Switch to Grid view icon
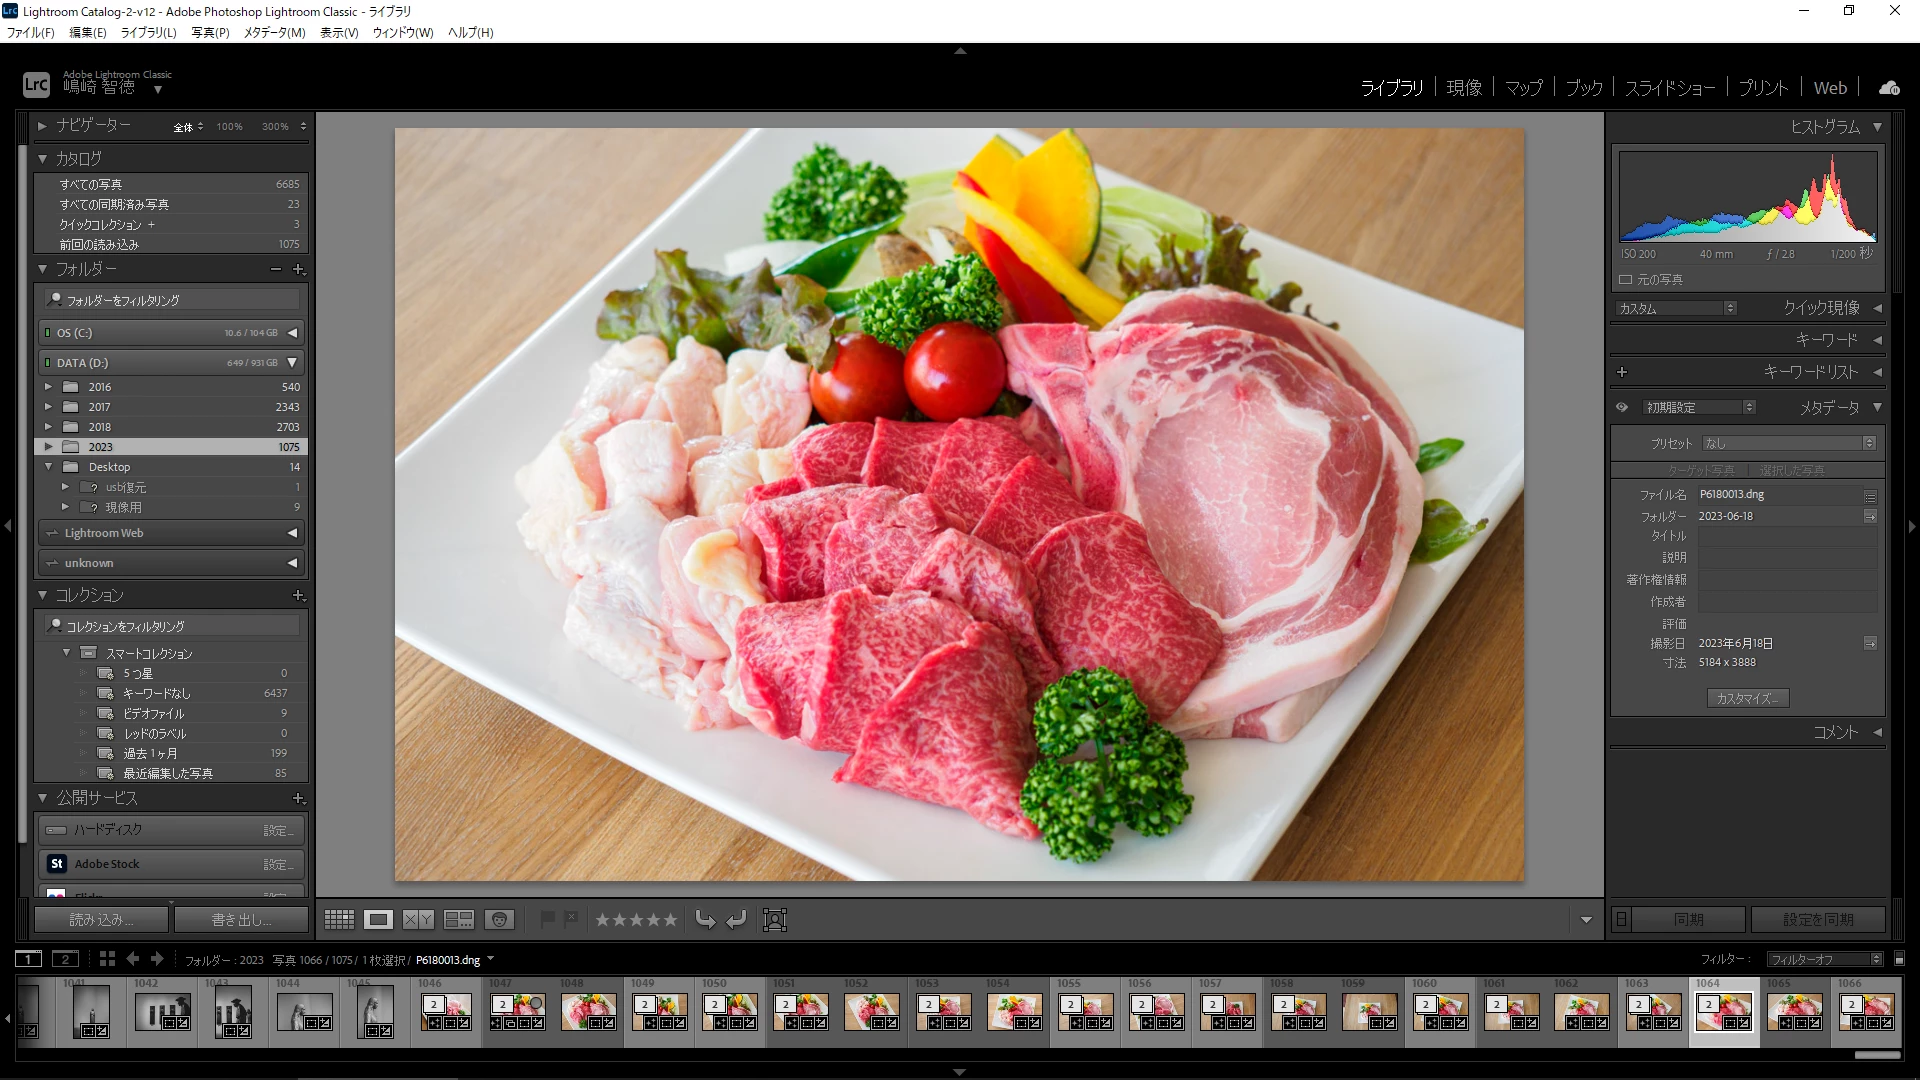 [339, 919]
